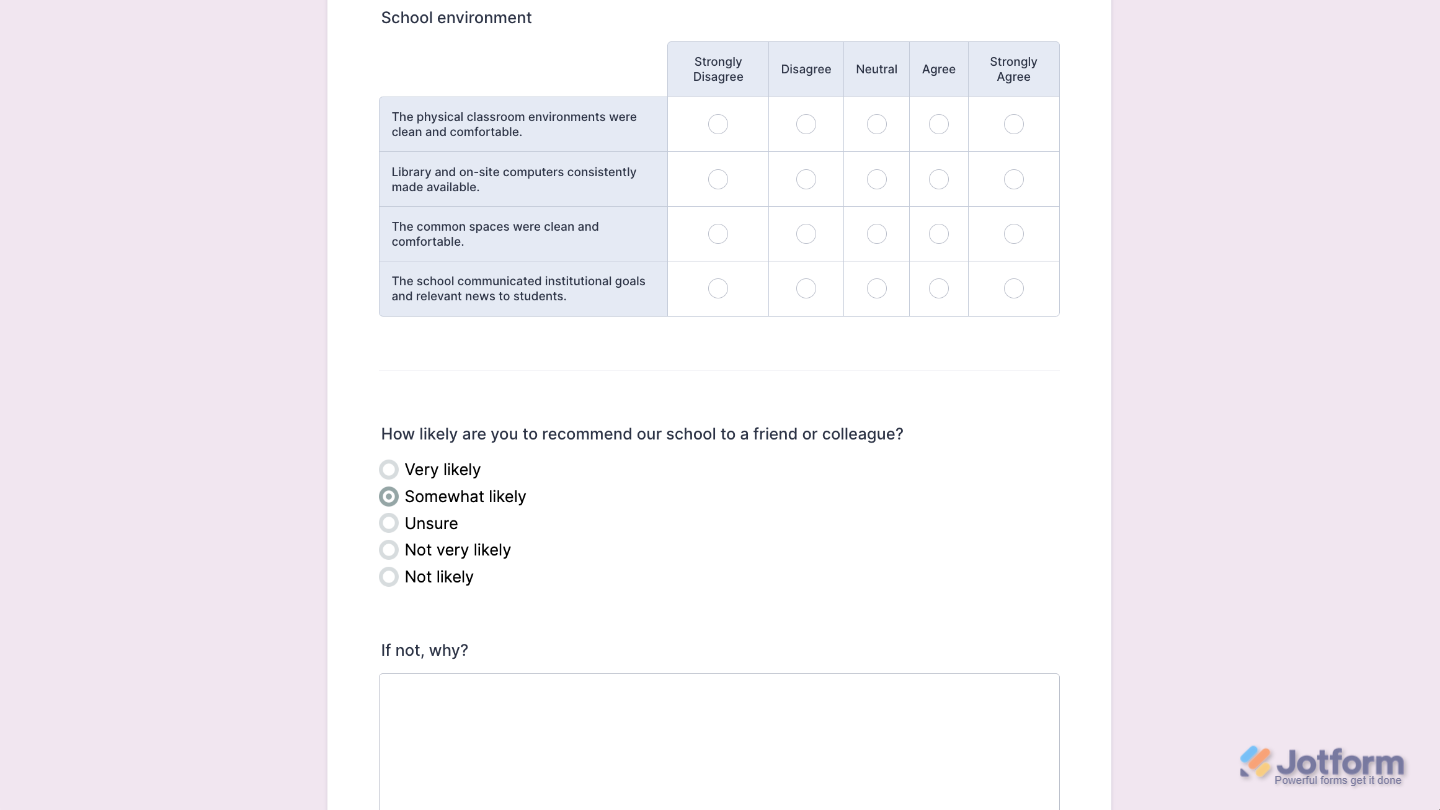Select Agree for clean classroom environments row

click(938, 124)
